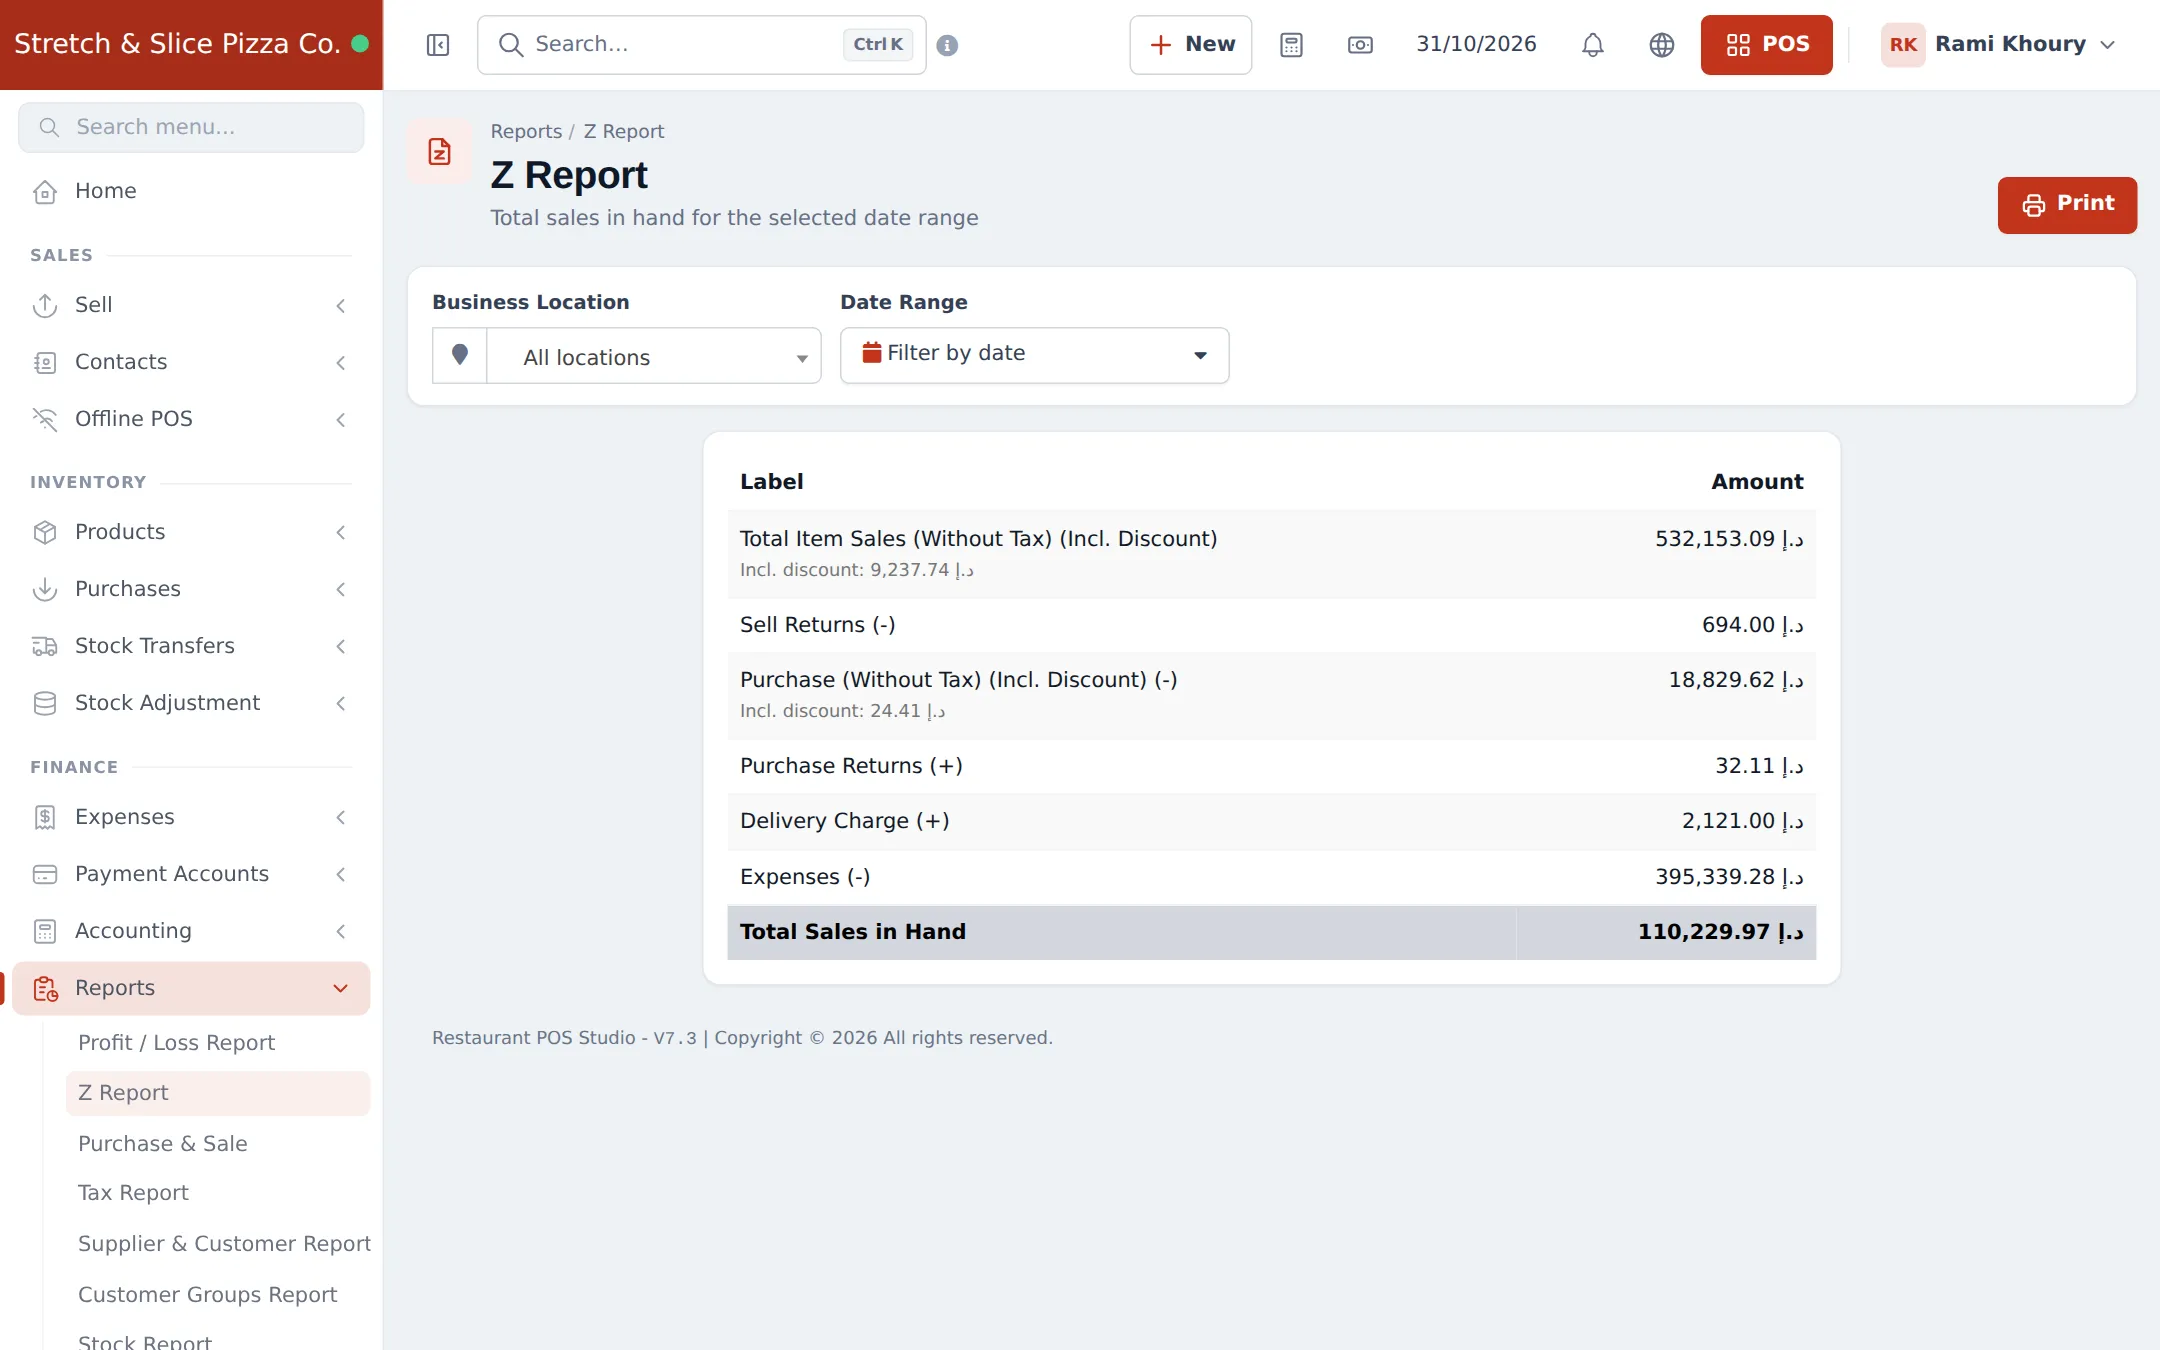
Task: Expand the Stock Adjustment submenu chevron
Action: (x=341, y=703)
